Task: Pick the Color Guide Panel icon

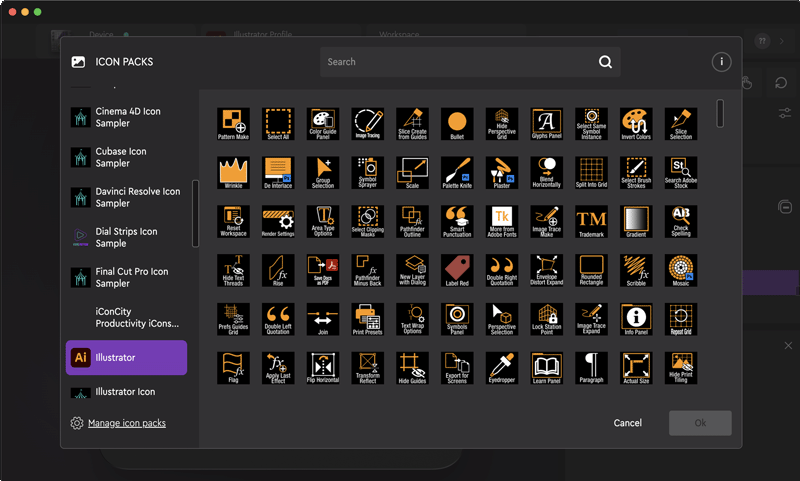Action: coord(323,124)
